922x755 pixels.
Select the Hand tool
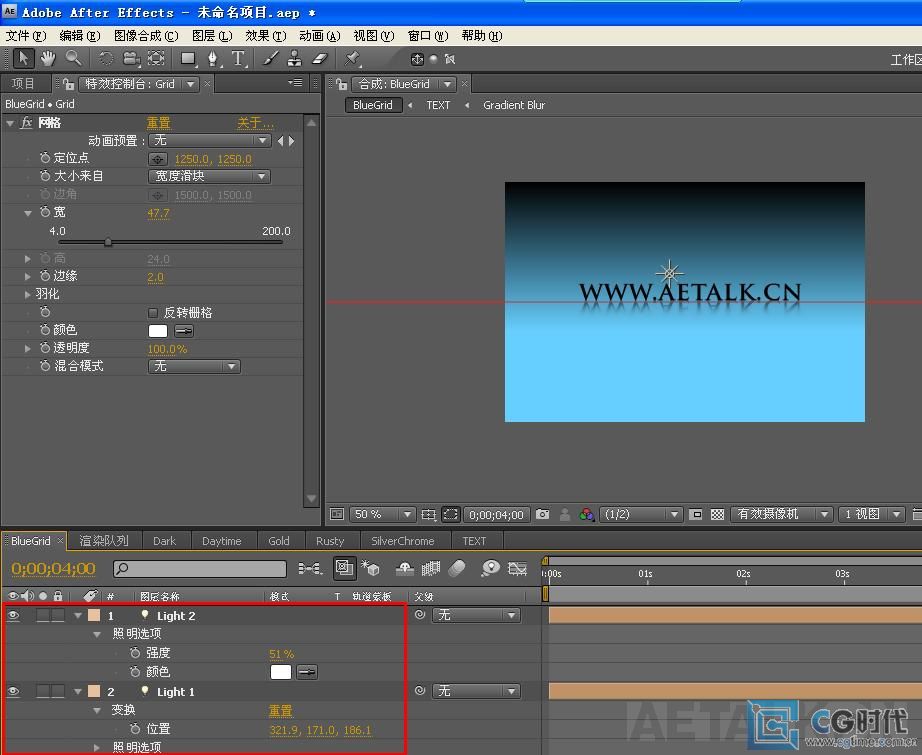point(48,58)
